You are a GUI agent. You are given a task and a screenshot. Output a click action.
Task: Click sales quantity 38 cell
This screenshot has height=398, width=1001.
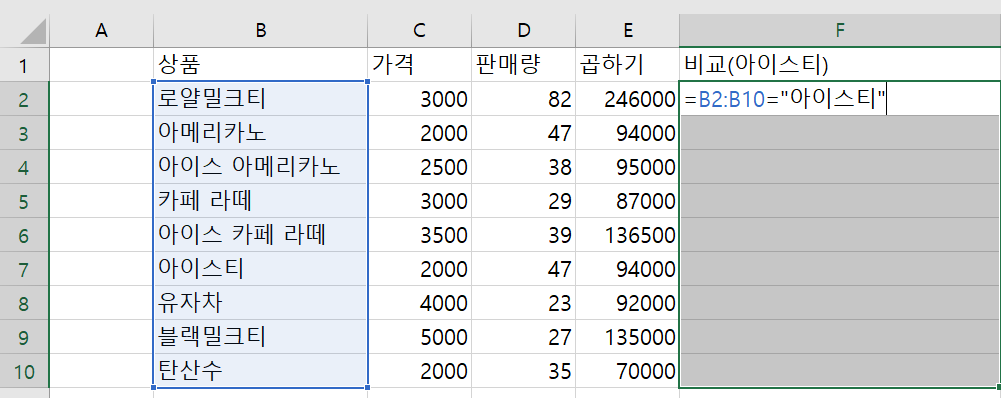(x=523, y=167)
